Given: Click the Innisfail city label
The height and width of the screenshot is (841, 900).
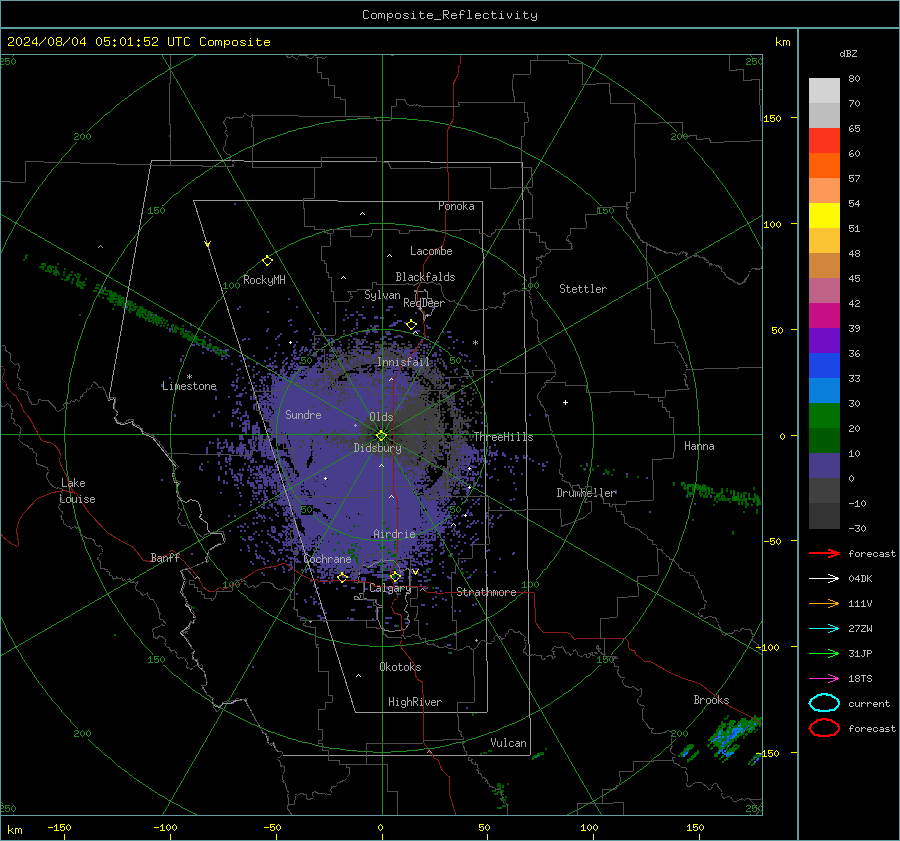Looking at the screenshot, I should [404, 362].
